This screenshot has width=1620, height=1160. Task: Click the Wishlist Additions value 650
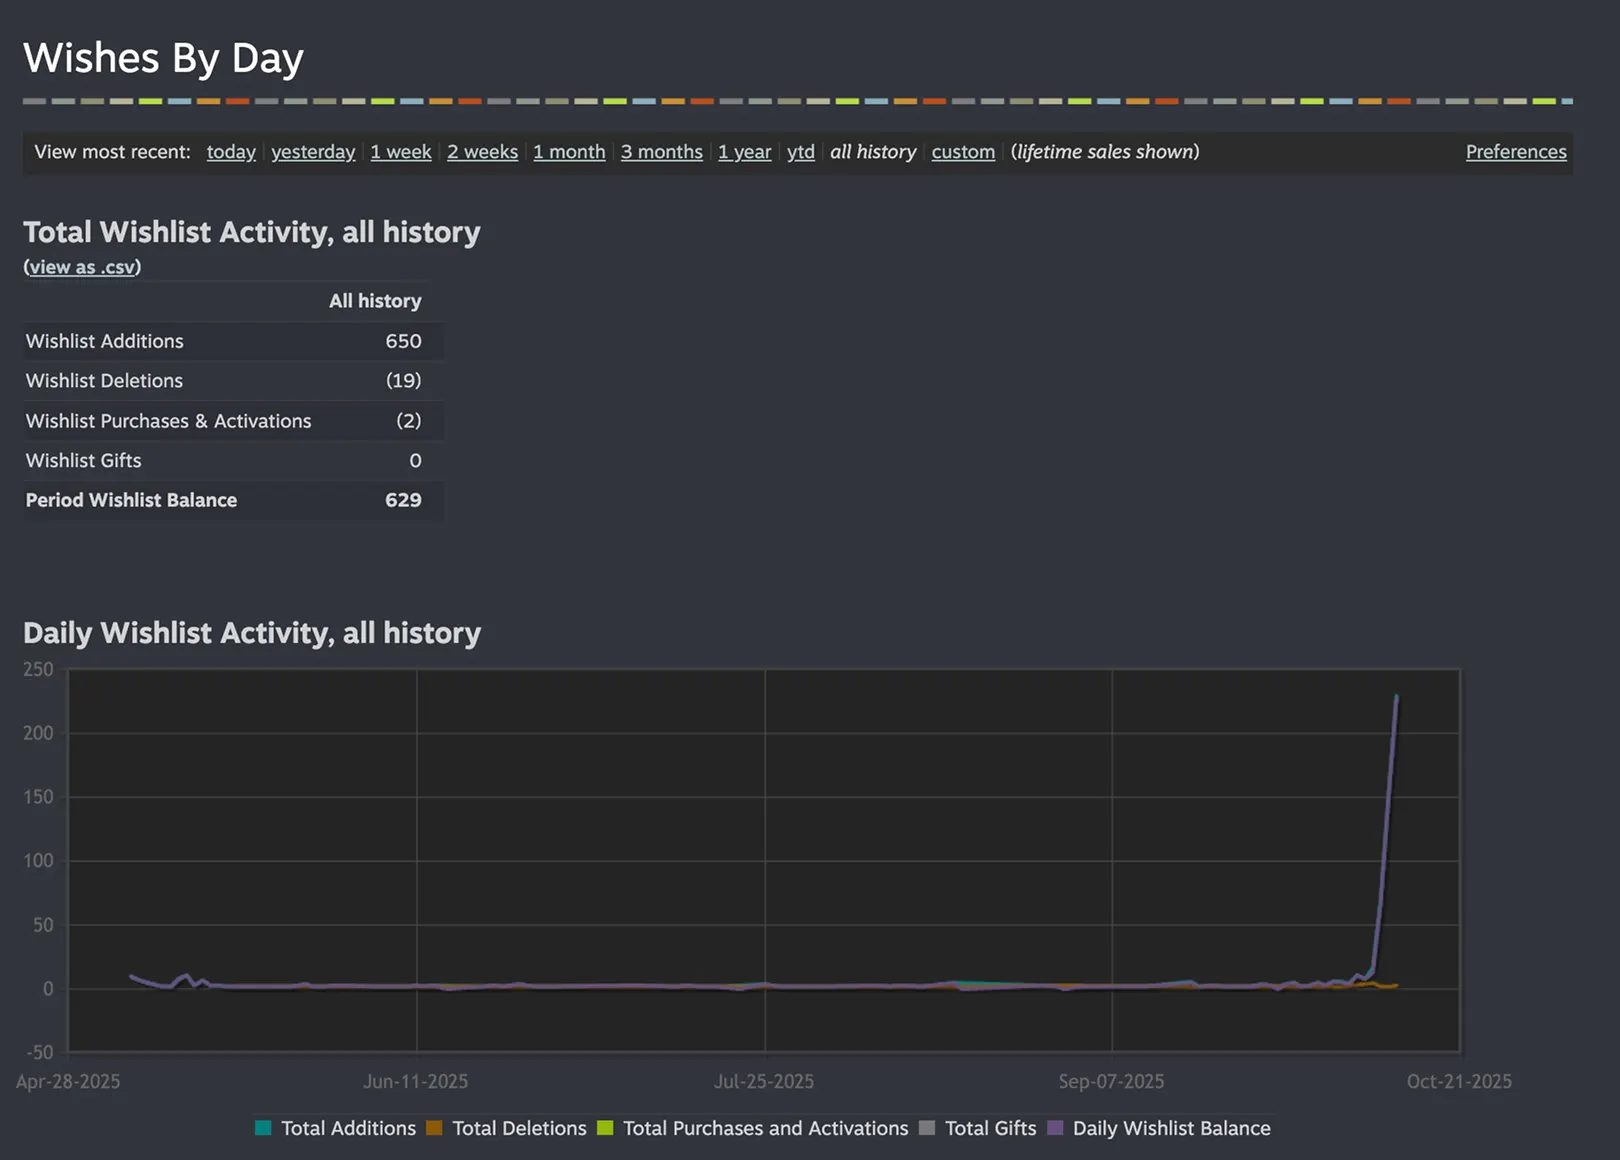tap(403, 341)
